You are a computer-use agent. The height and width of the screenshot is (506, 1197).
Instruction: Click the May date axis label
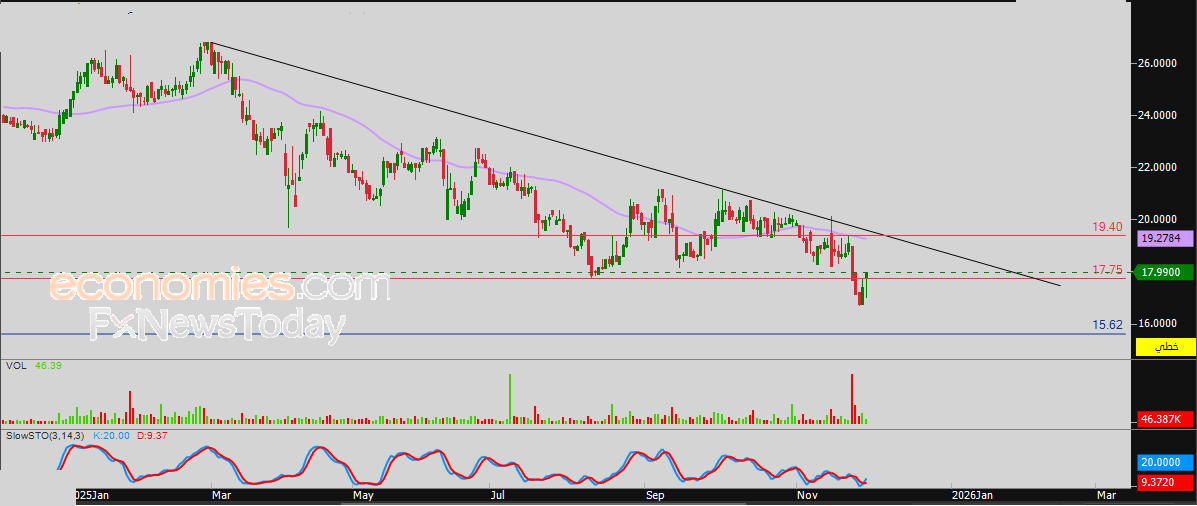pyautogui.click(x=363, y=495)
